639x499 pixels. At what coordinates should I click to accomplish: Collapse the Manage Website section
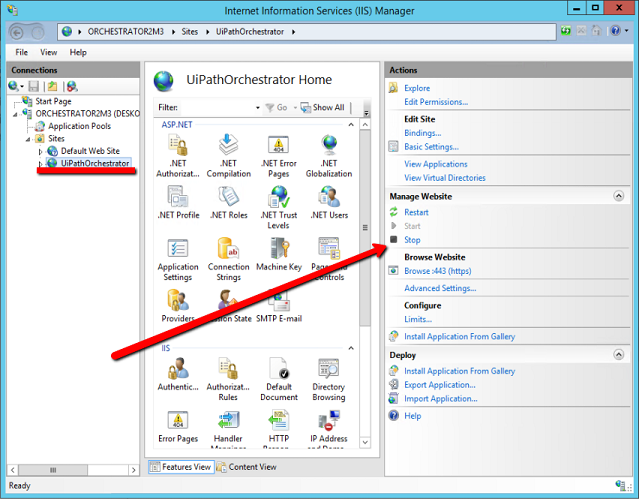point(621,197)
